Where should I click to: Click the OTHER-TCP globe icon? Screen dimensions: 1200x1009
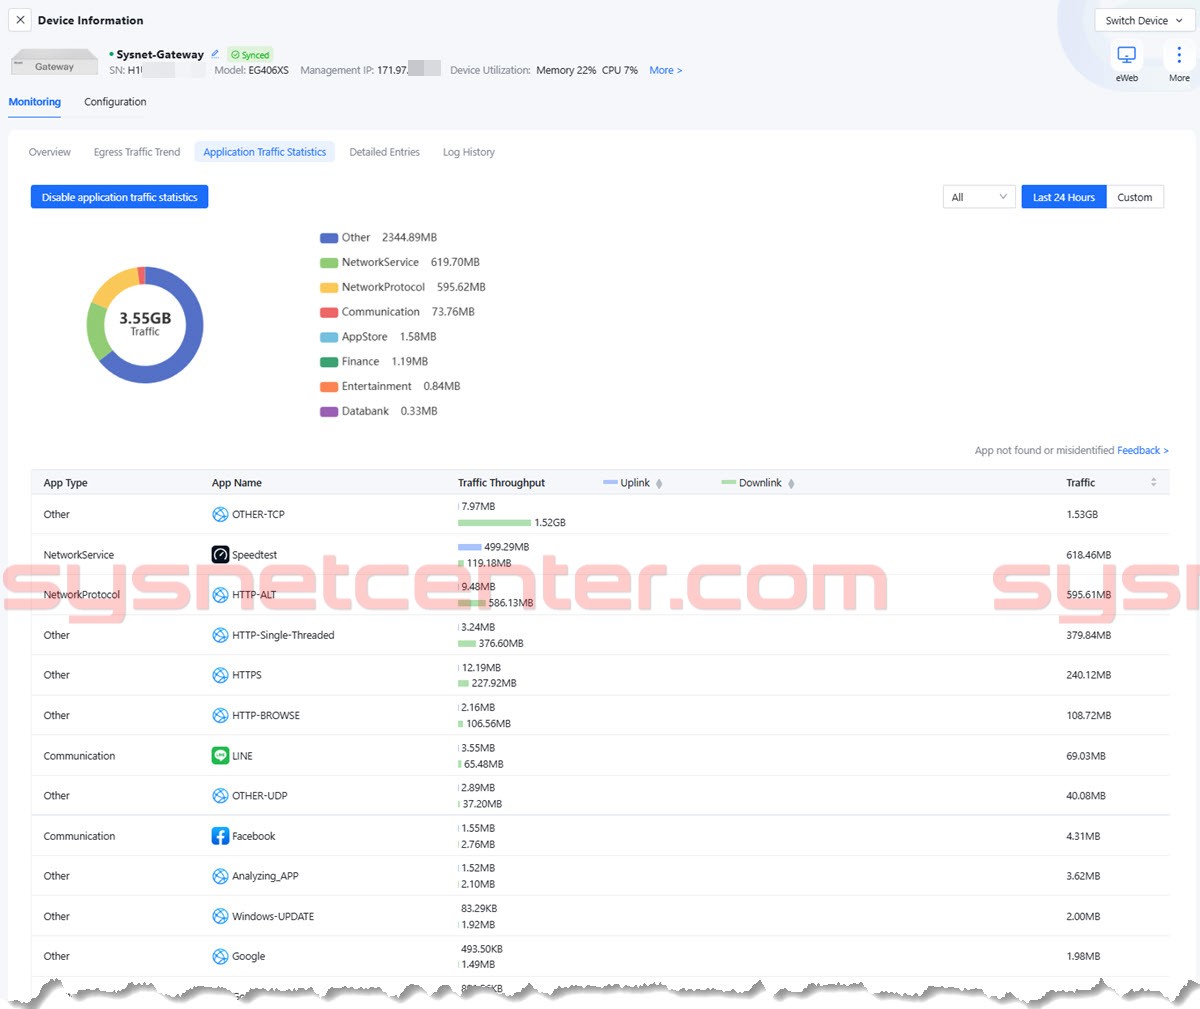click(x=220, y=514)
